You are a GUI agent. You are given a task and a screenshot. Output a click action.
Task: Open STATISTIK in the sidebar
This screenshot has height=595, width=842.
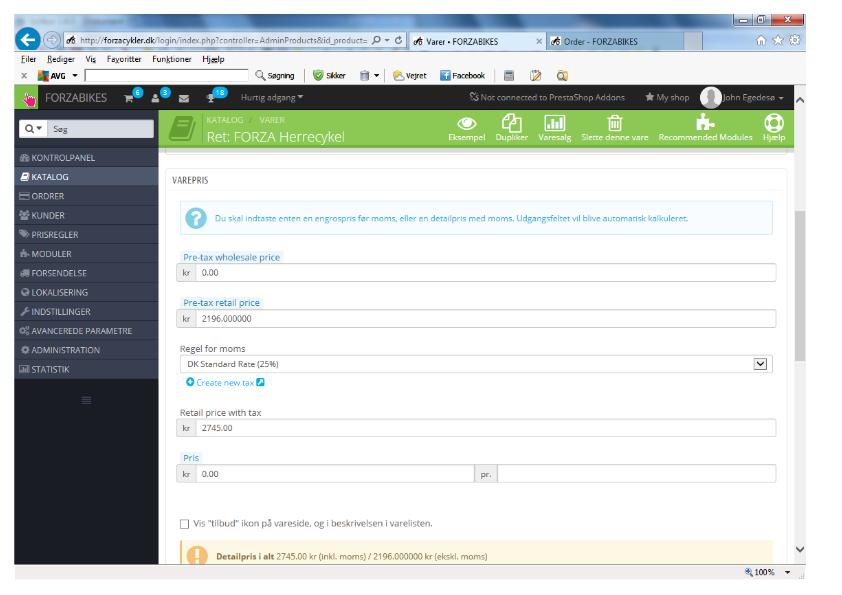tap(86, 369)
